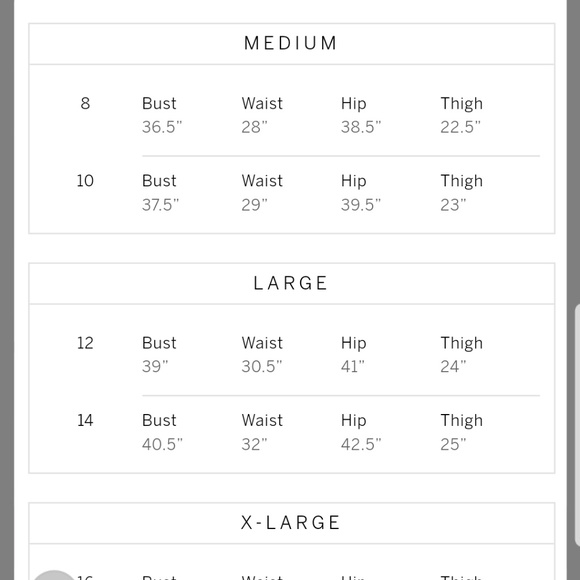Click the 28" waist value for size 8
Screen dimensions: 580x580
tap(254, 127)
